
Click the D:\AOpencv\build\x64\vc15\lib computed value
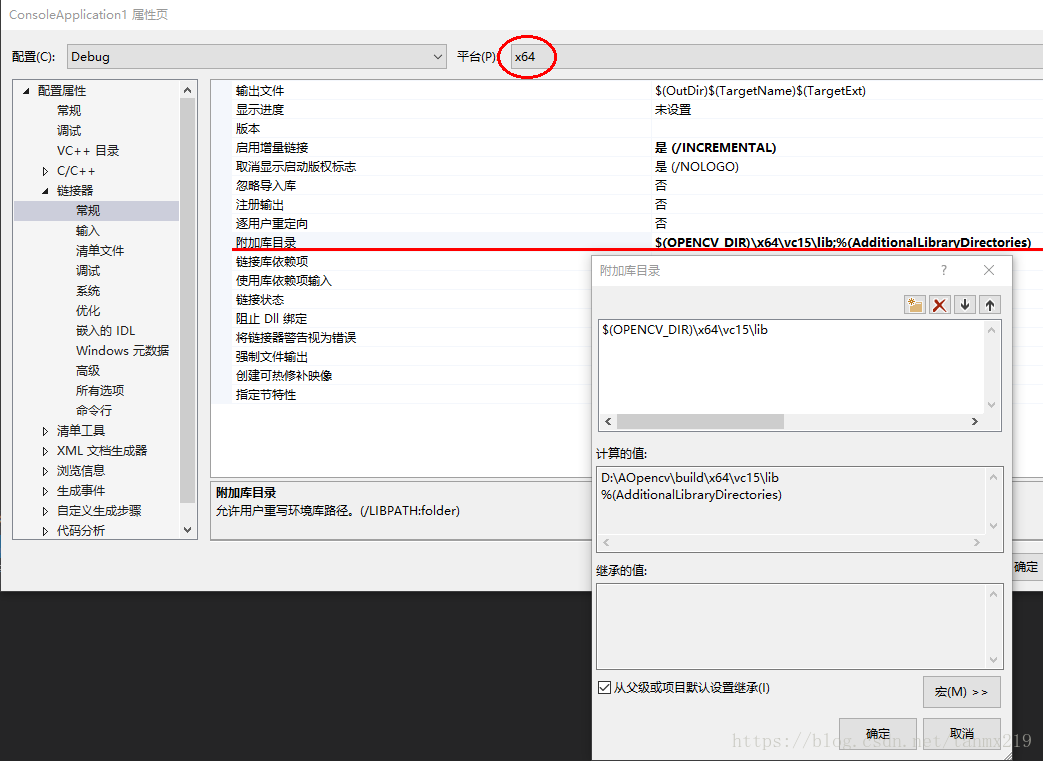tap(690, 478)
